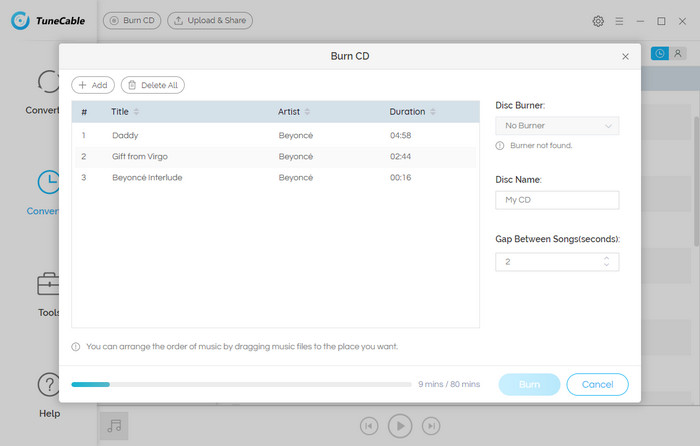Viewport: 700px width, 446px height.
Task: Open TuneCable settings gear icon
Action: [x=598, y=21]
